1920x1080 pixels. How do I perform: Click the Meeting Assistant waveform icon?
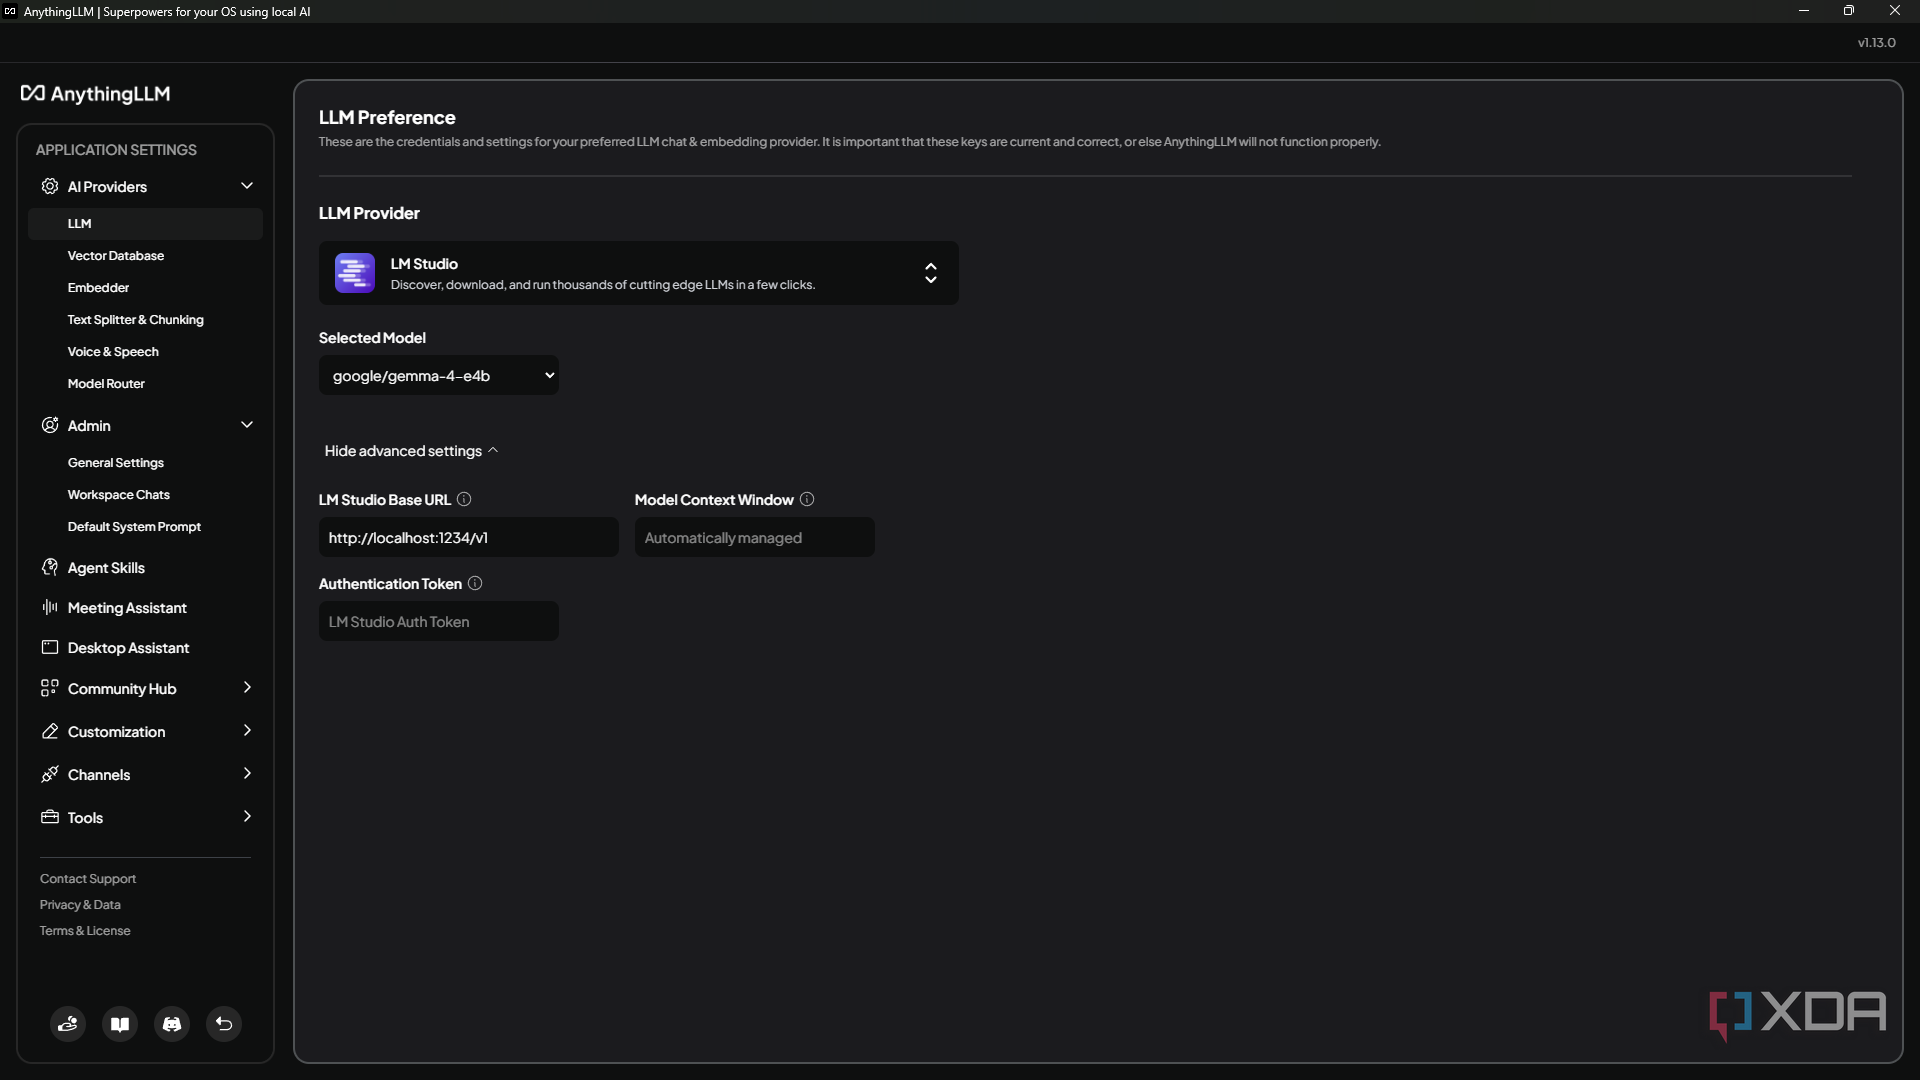tap(50, 607)
